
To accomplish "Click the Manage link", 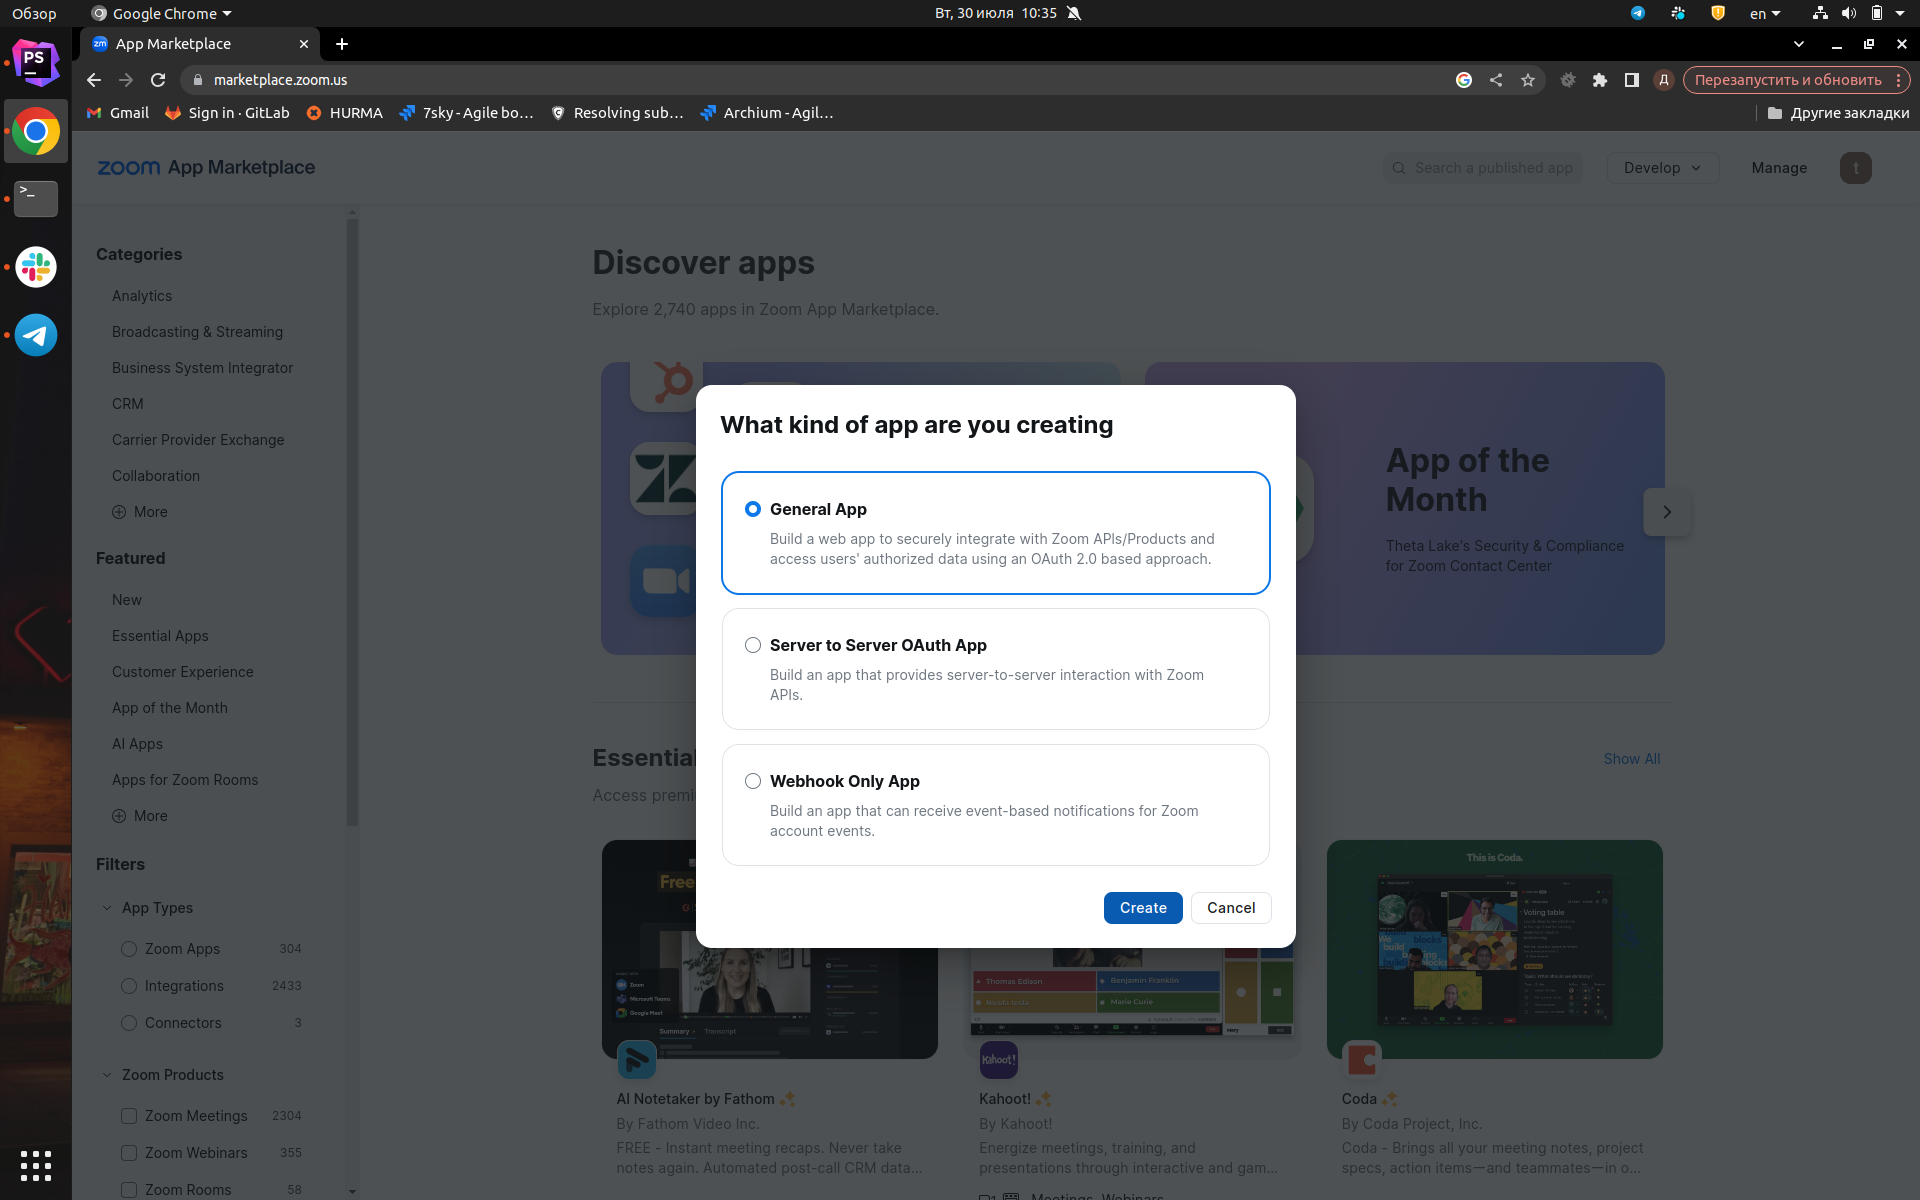I will point(1779,168).
